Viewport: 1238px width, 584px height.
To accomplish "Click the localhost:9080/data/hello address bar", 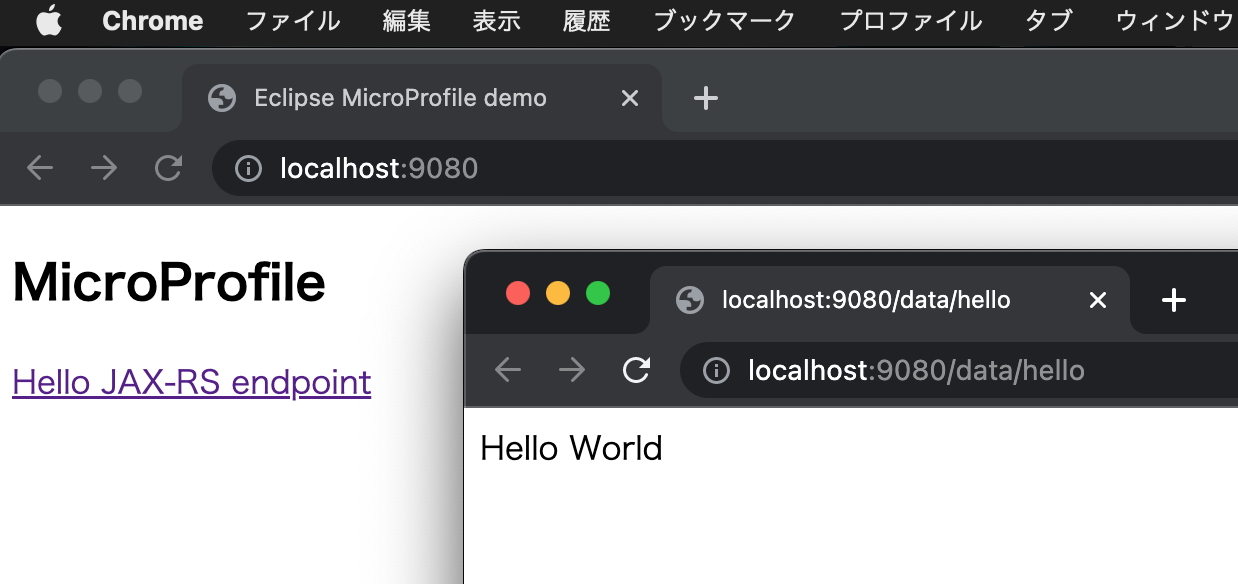I will click(x=959, y=370).
